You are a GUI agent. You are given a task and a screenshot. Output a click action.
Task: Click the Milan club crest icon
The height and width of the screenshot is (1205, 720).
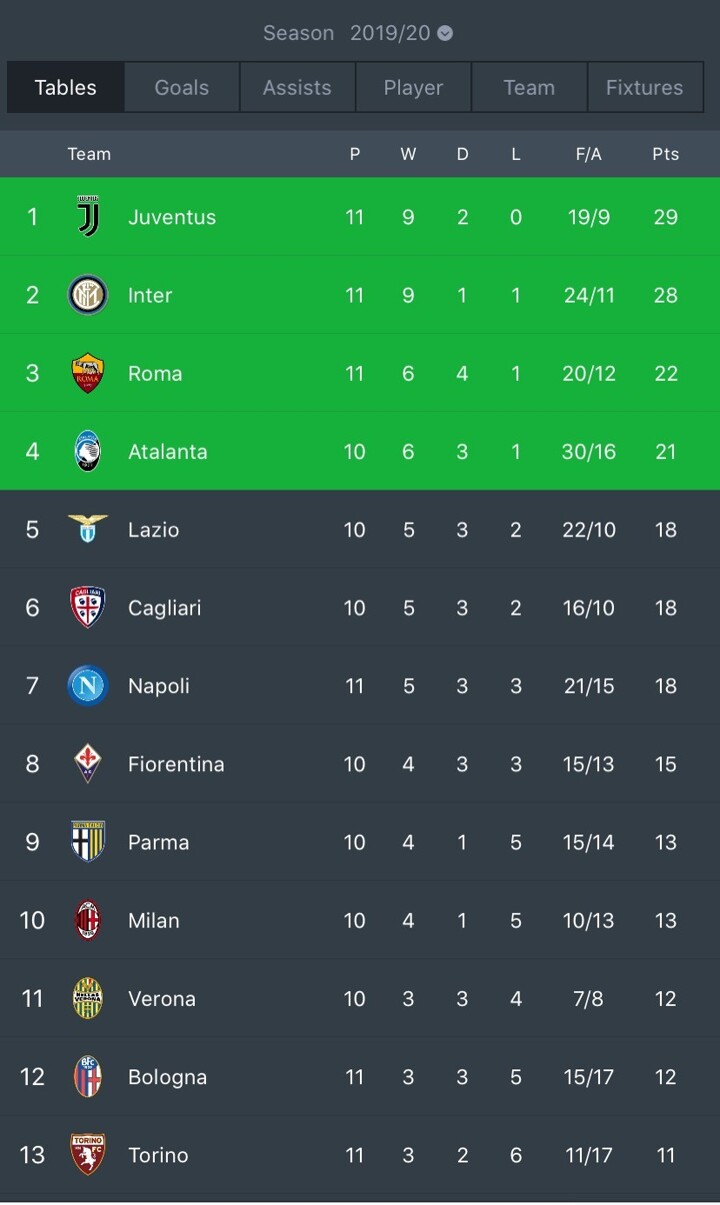(x=88, y=920)
